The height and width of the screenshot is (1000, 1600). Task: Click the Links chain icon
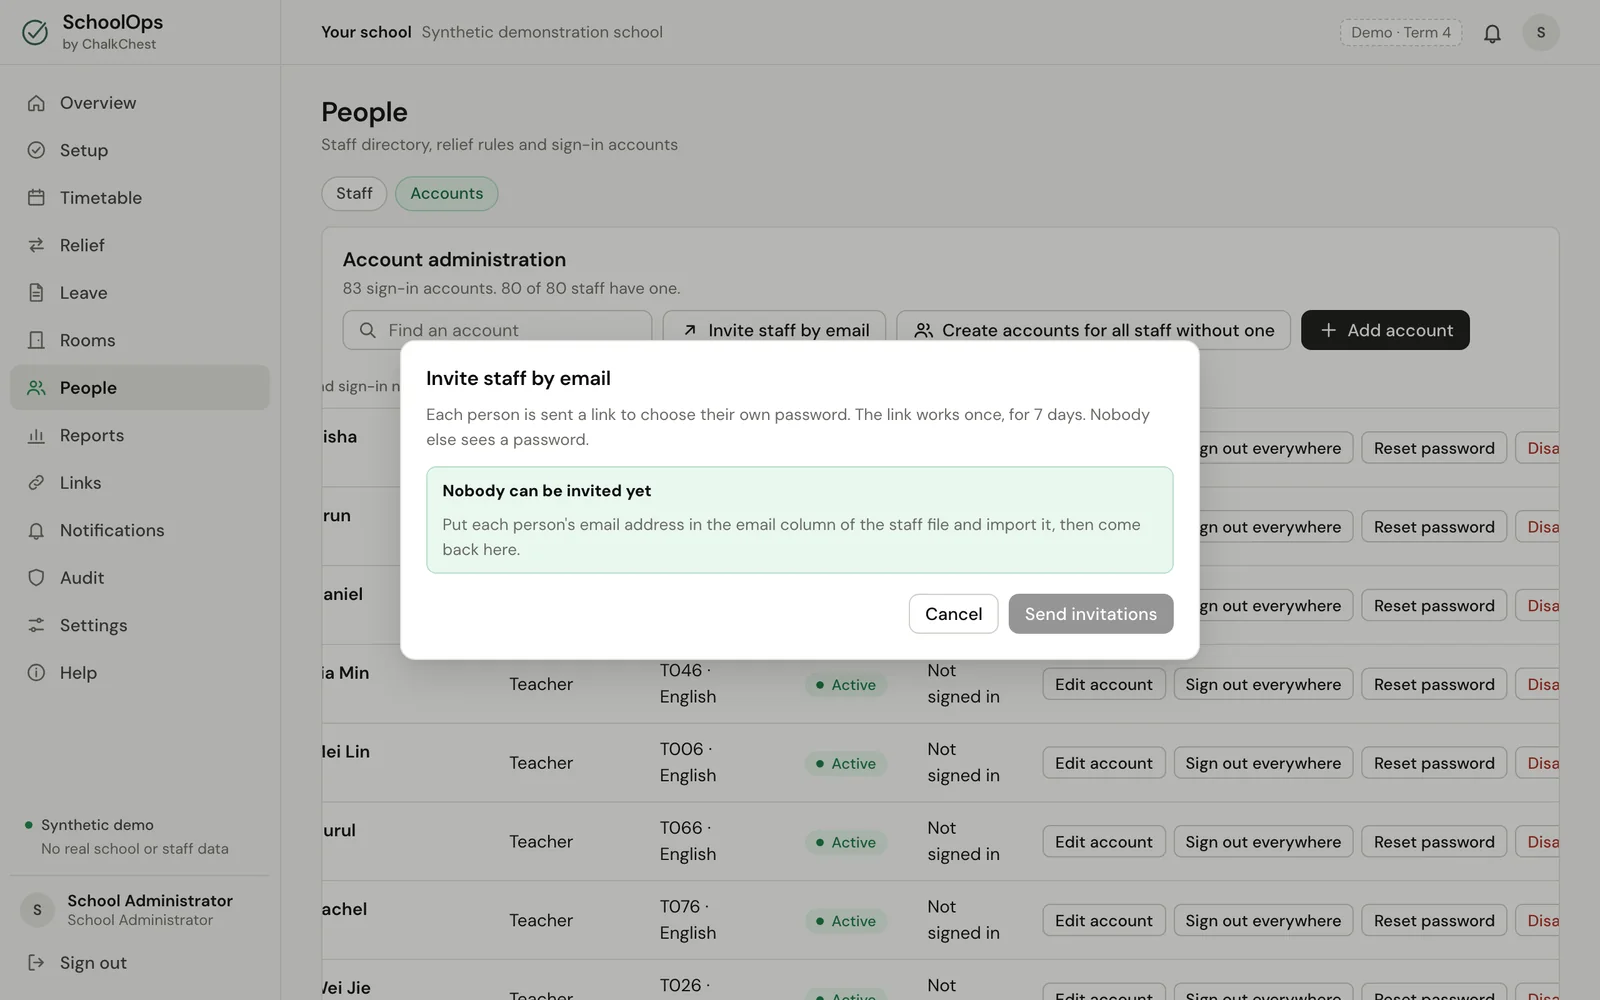[x=36, y=483]
